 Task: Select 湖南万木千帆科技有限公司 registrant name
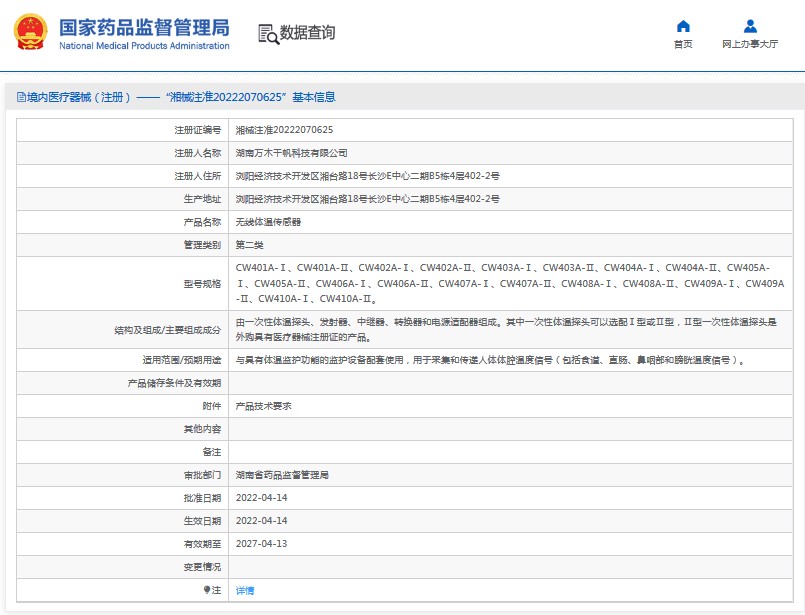coord(292,153)
